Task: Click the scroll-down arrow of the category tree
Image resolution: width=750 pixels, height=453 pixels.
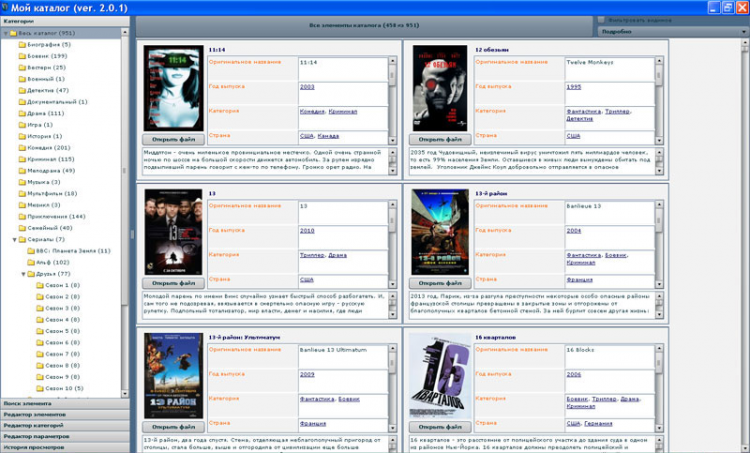Action: (x=125, y=394)
